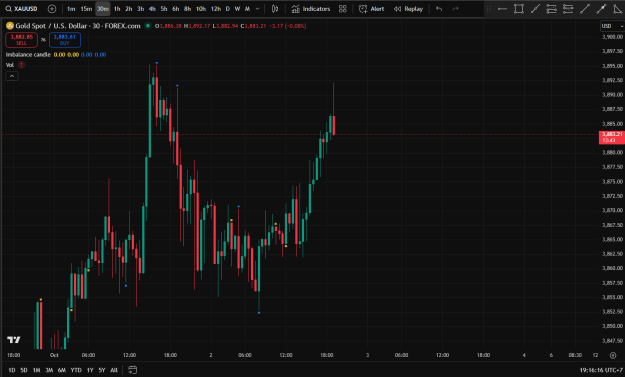This screenshot has width=625, height=377.
Task: Open the indicator templates grid icon
Action: click(x=342, y=9)
